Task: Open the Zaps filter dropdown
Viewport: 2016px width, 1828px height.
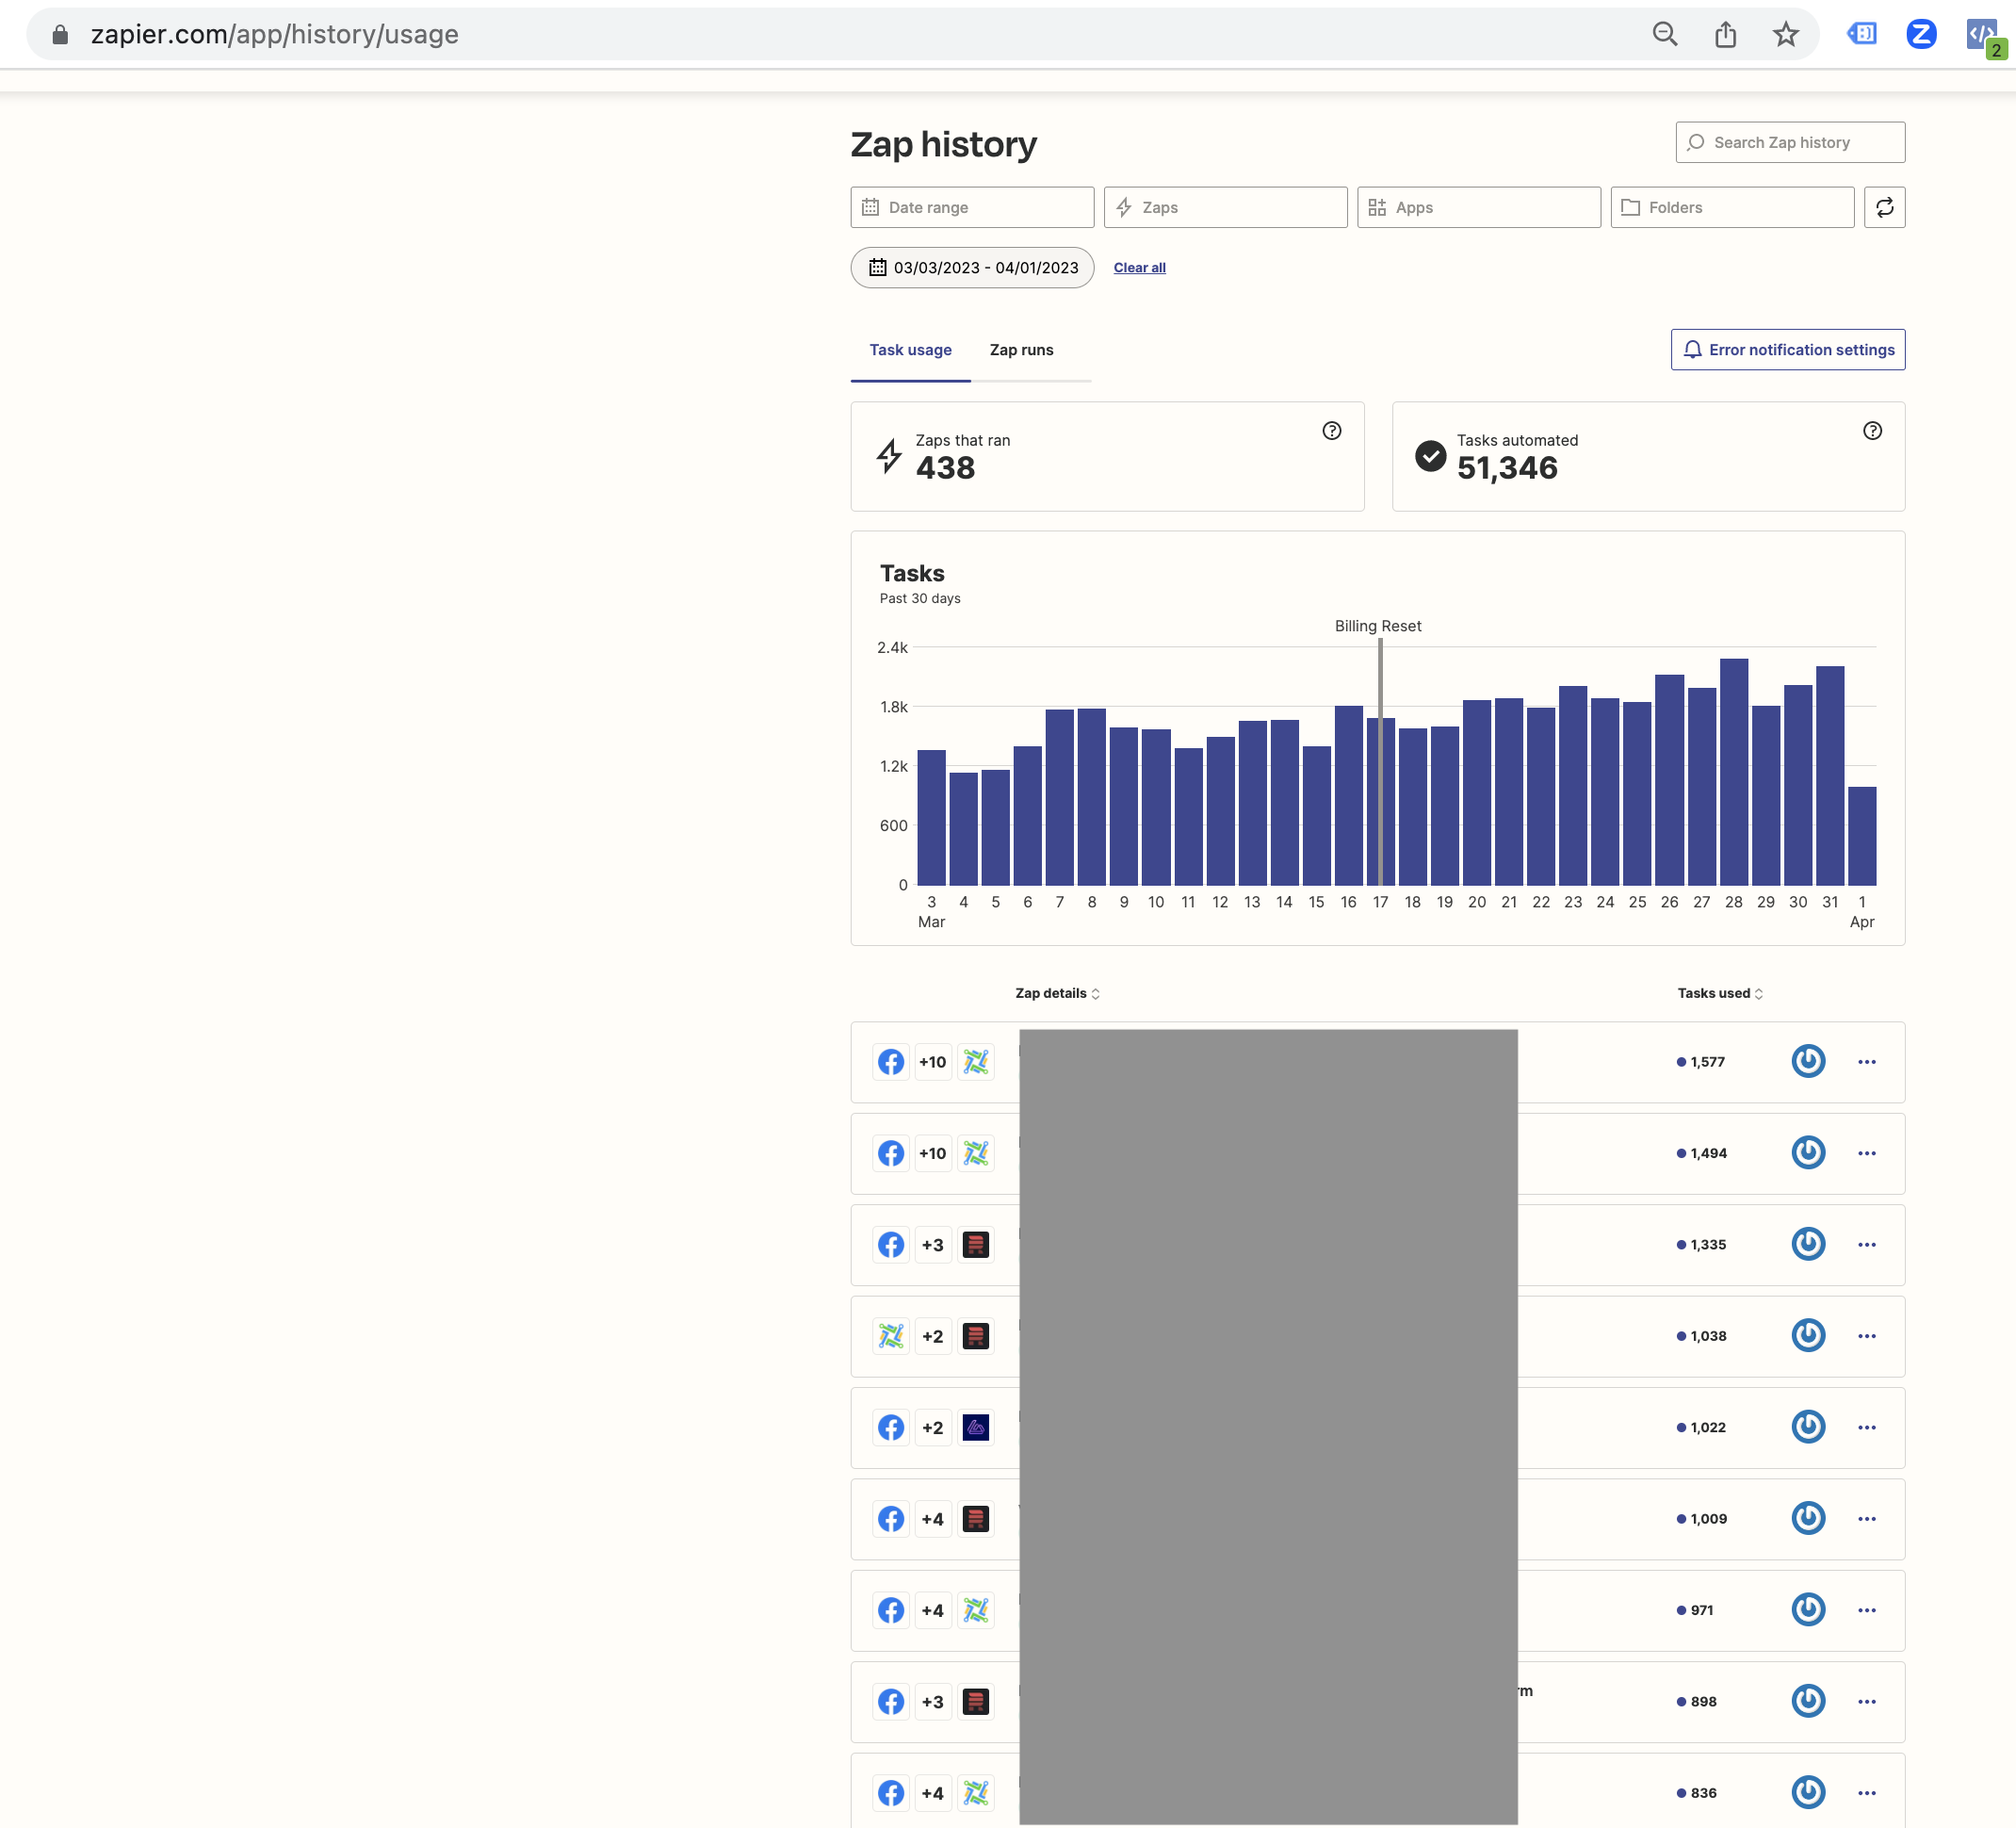Action: pyautogui.click(x=1225, y=207)
